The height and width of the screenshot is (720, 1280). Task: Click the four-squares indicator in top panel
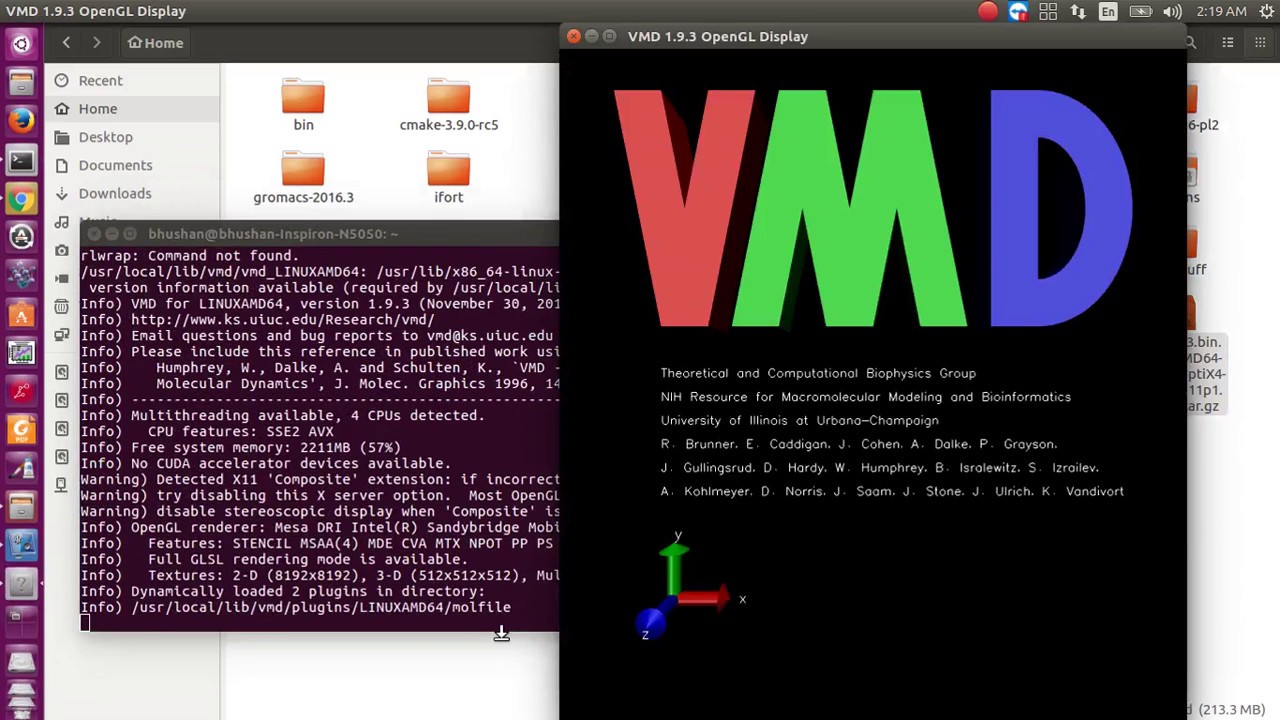point(1048,12)
